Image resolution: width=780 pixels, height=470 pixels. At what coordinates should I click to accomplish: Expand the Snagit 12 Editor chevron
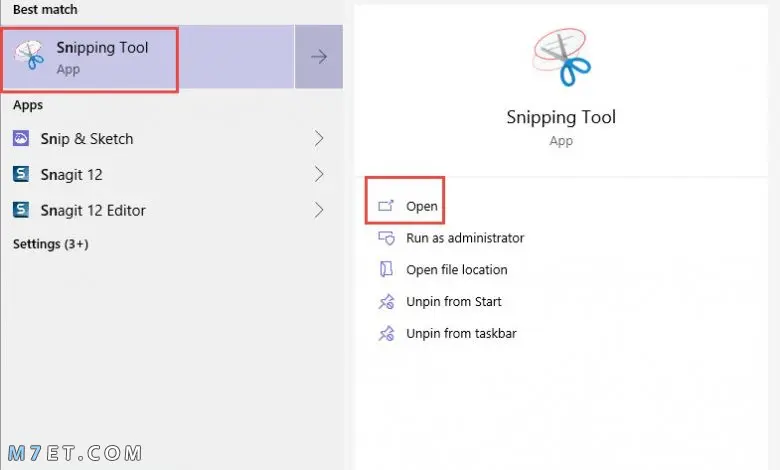tap(319, 210)
